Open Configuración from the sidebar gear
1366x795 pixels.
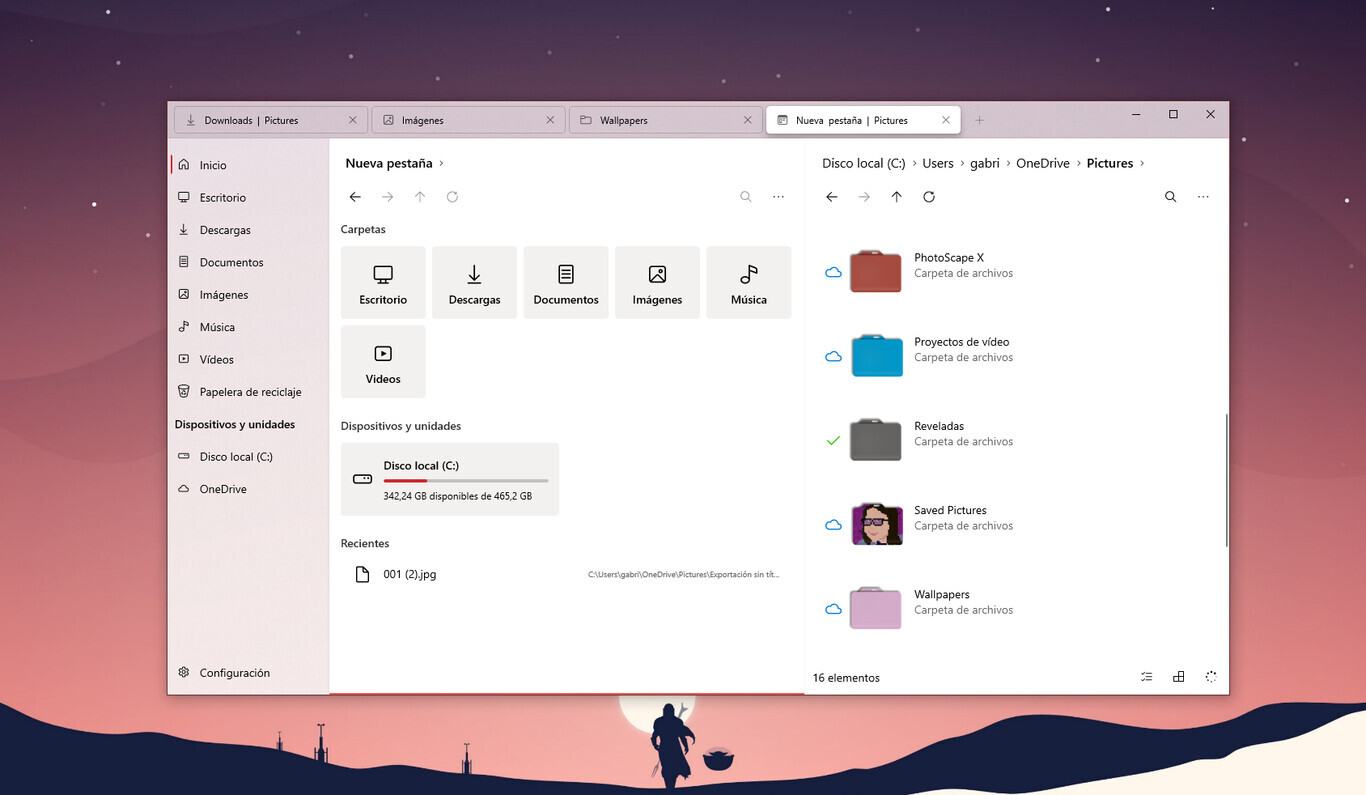click(232, 672)
